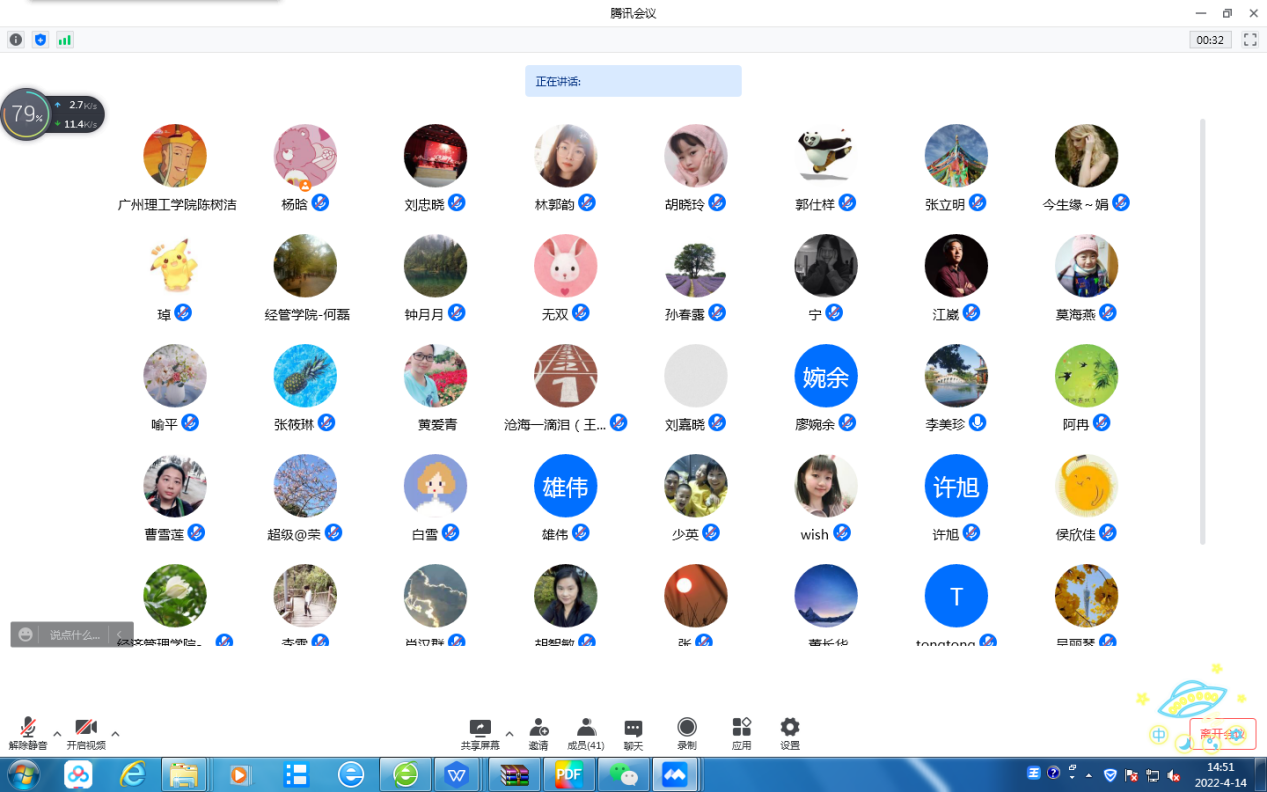Check the green network signal icon
1267x792 pixels.
(x=65, y=40)
